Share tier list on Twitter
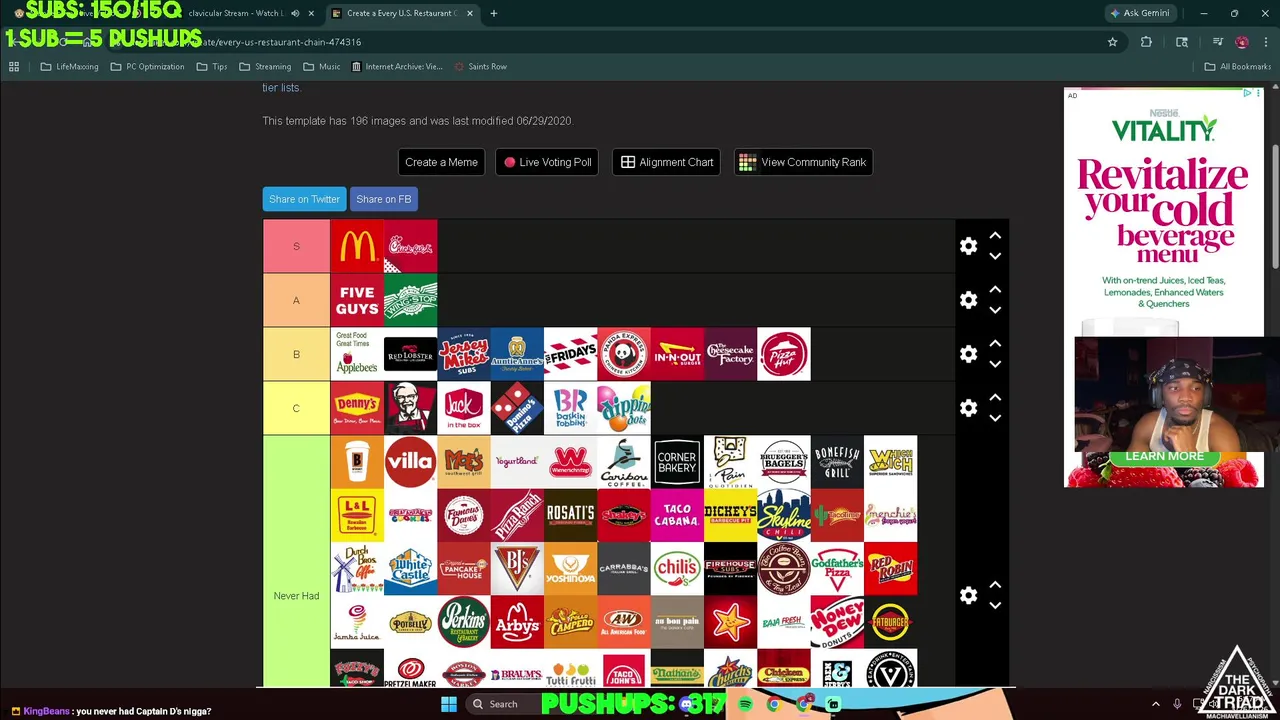The width and height of the screenshot is (1280, 720). (x=304, y=199)
